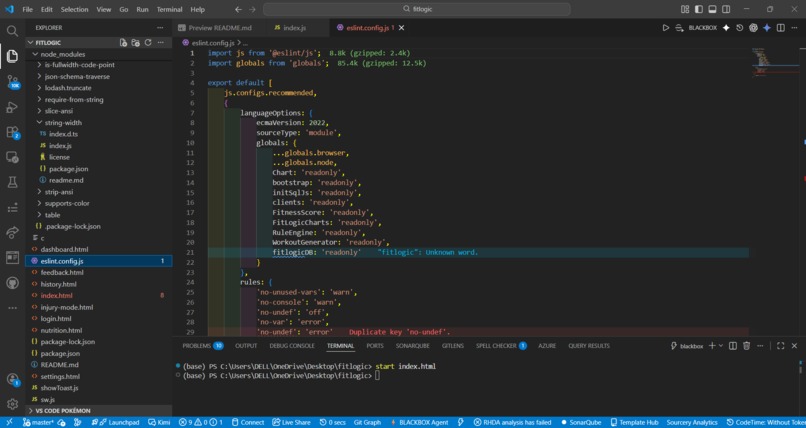Click the New File icon in Explorer
This screenshot has height=428, width=806.
tap(124, 43)
